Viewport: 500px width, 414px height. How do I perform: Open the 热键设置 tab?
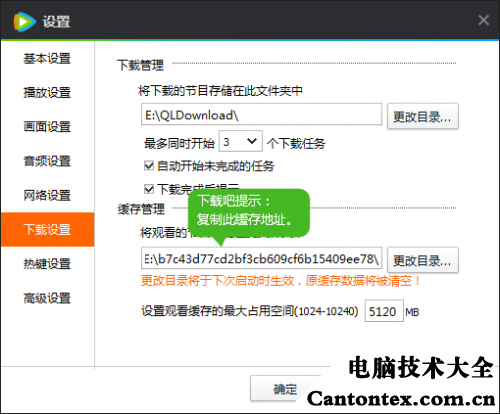(47, 264)
